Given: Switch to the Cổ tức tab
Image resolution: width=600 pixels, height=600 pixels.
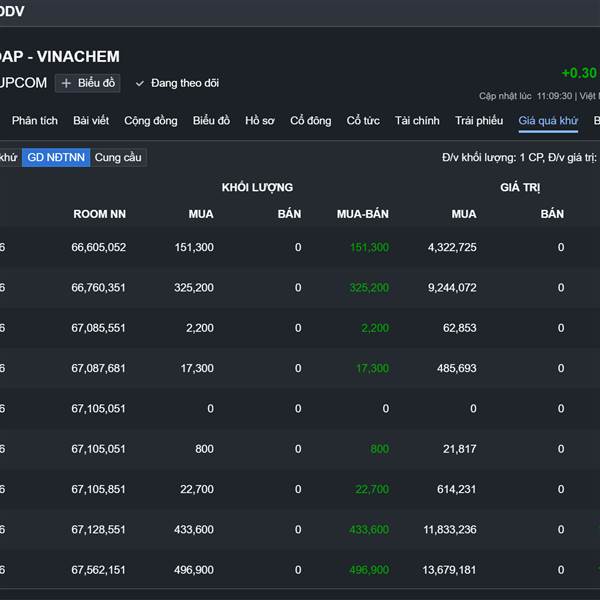Looking at the screenshot, I should coord(363,121).
